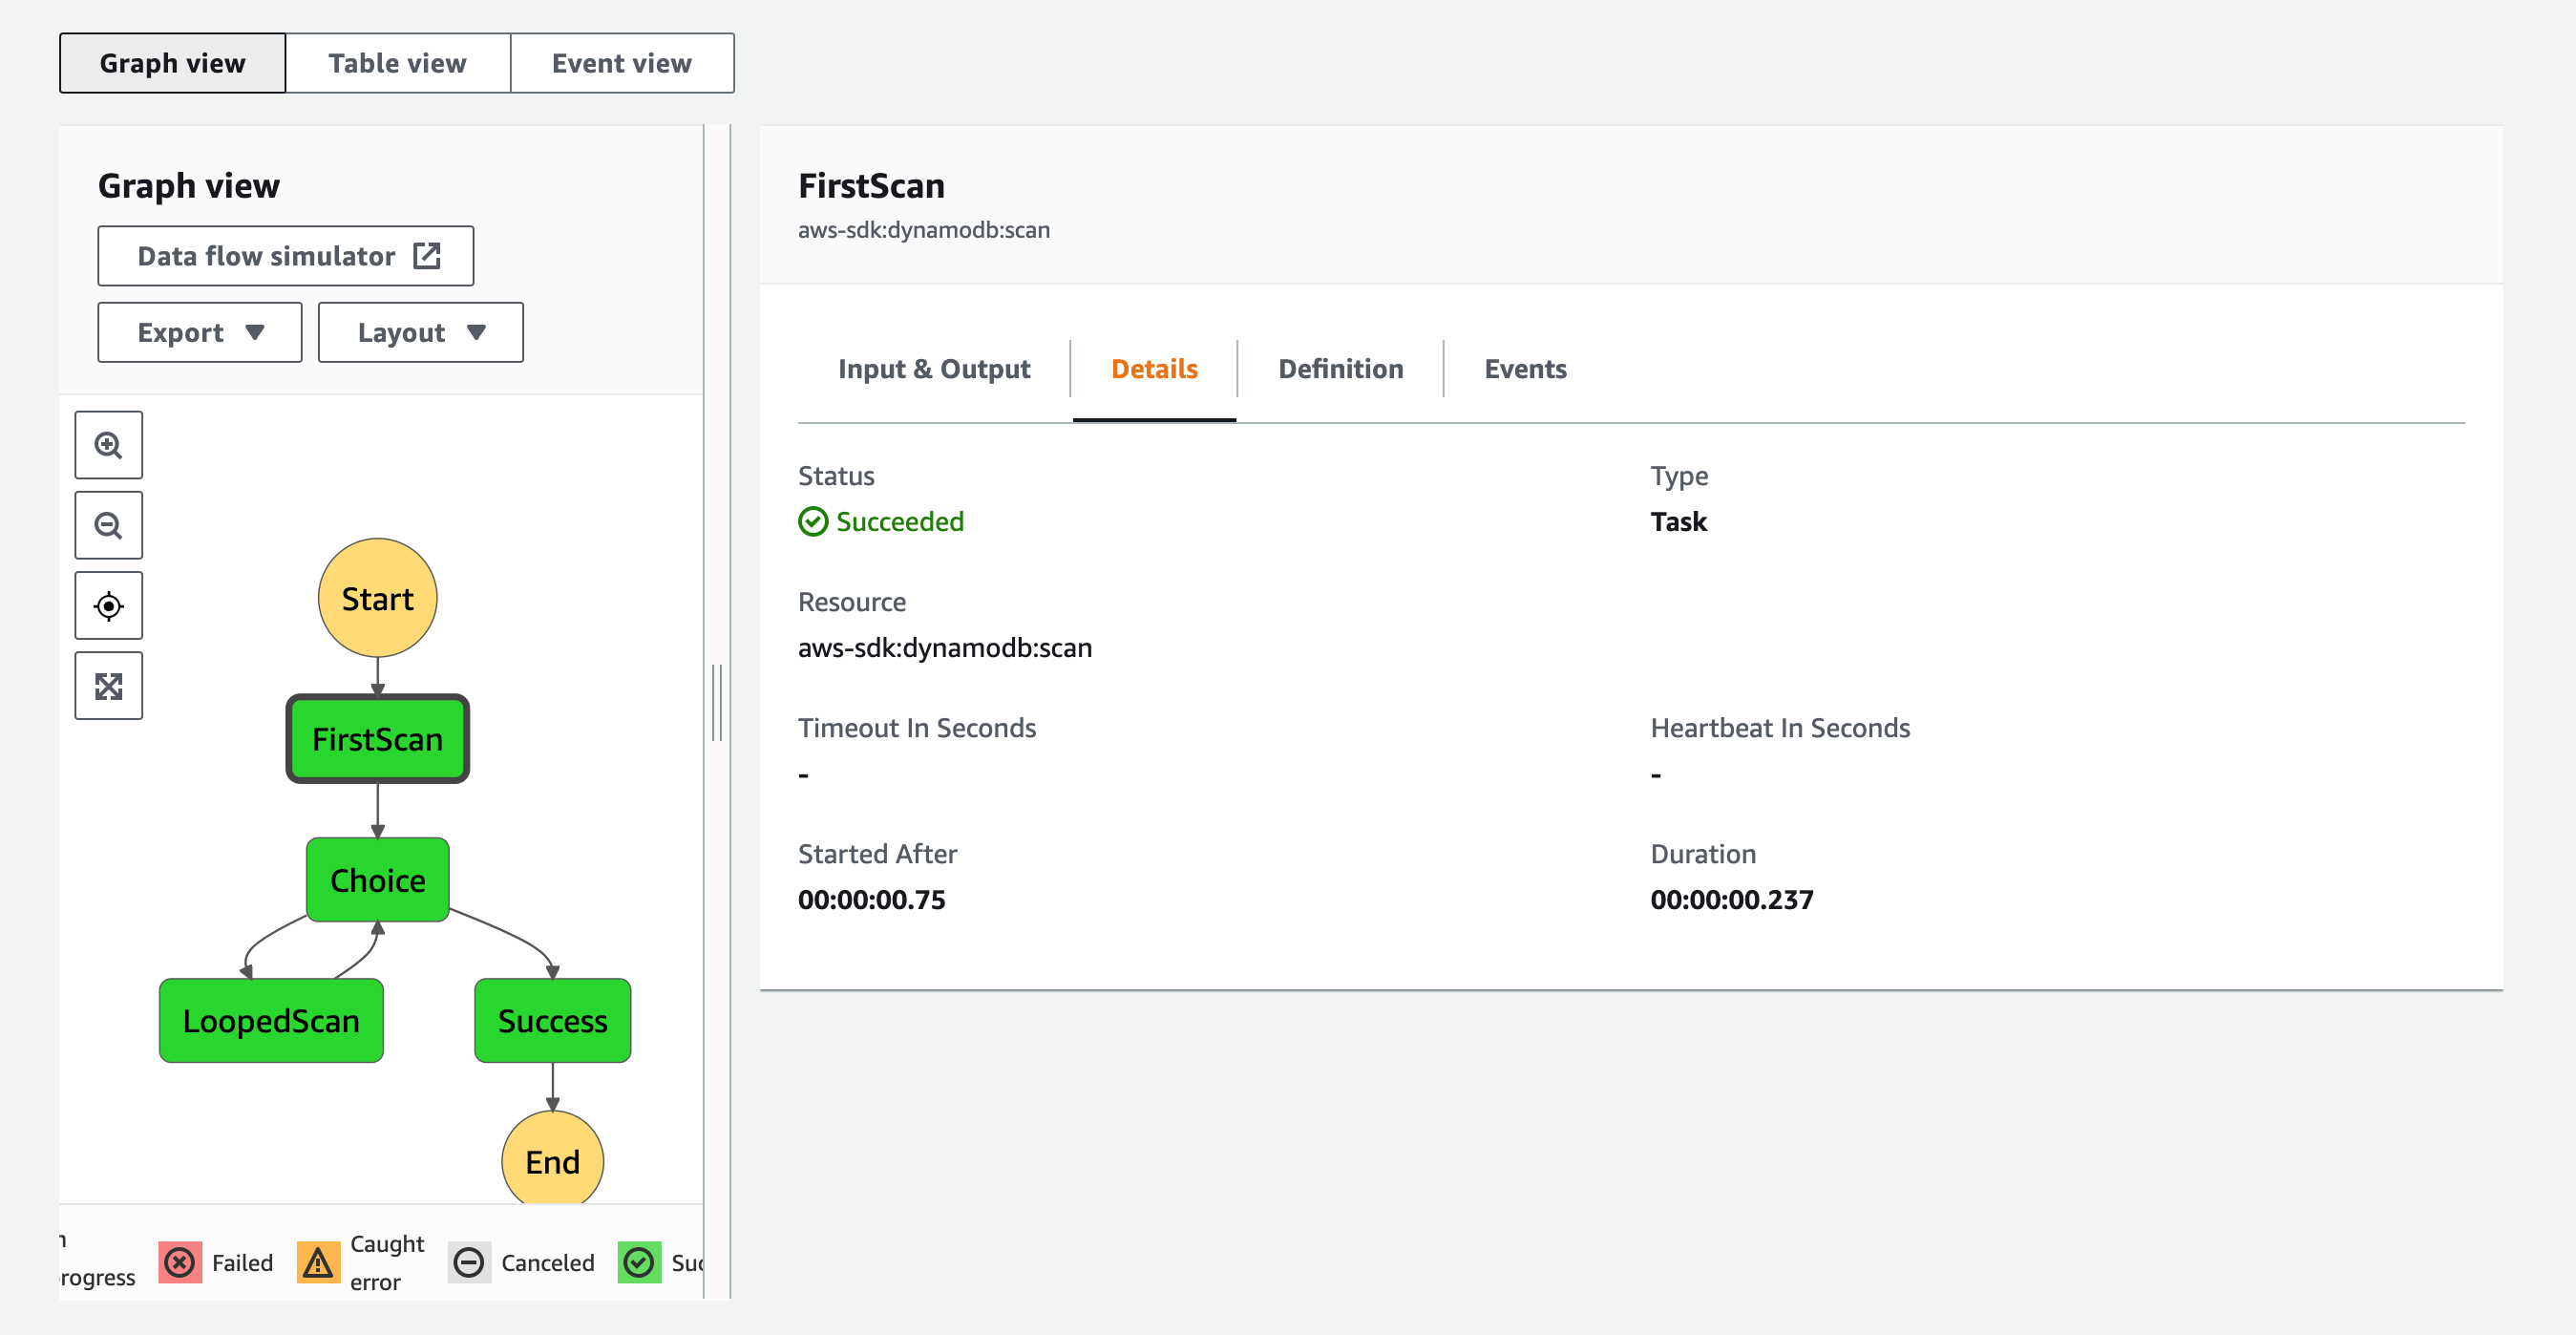
Task: Click the Failed status legend icon
Action: 180,1263
